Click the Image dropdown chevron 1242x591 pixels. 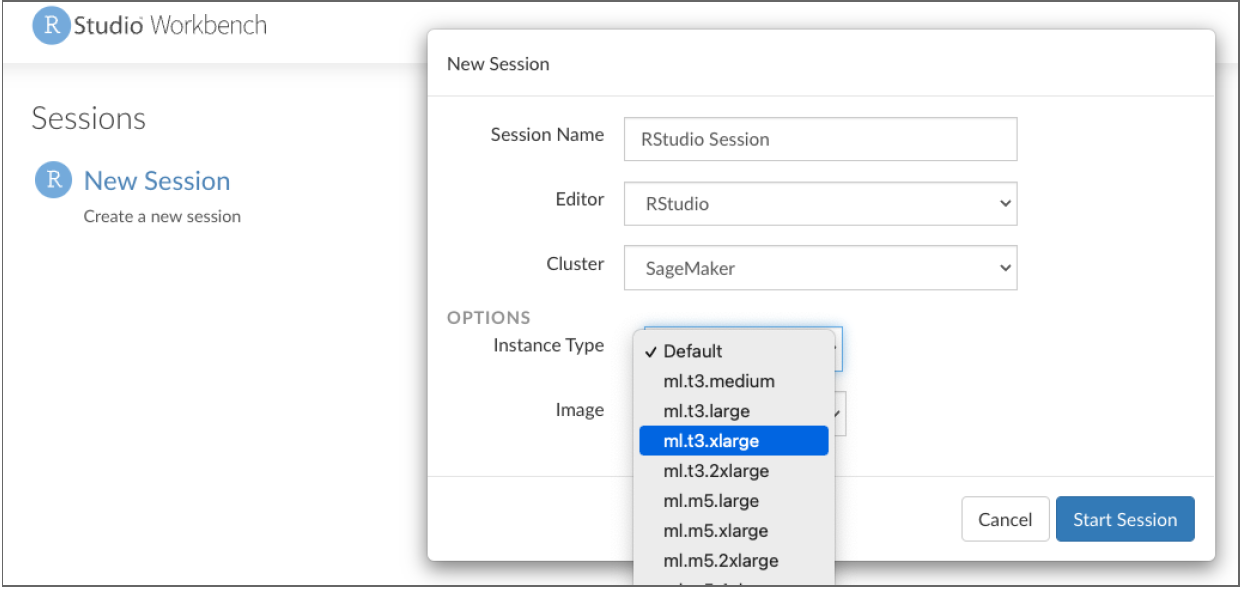[840, 411]
